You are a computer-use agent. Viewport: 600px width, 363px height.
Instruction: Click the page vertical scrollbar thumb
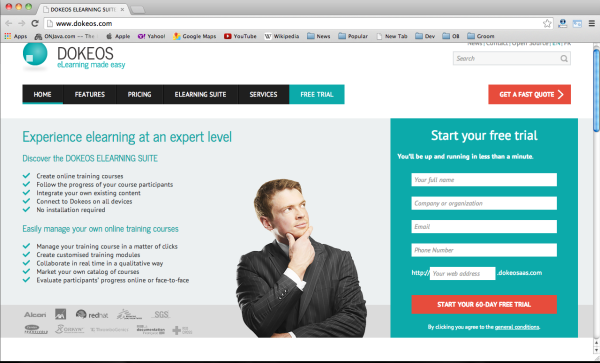596,90
